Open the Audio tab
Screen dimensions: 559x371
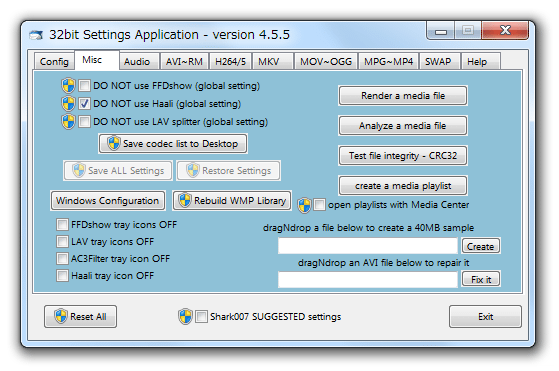(139, 62)
